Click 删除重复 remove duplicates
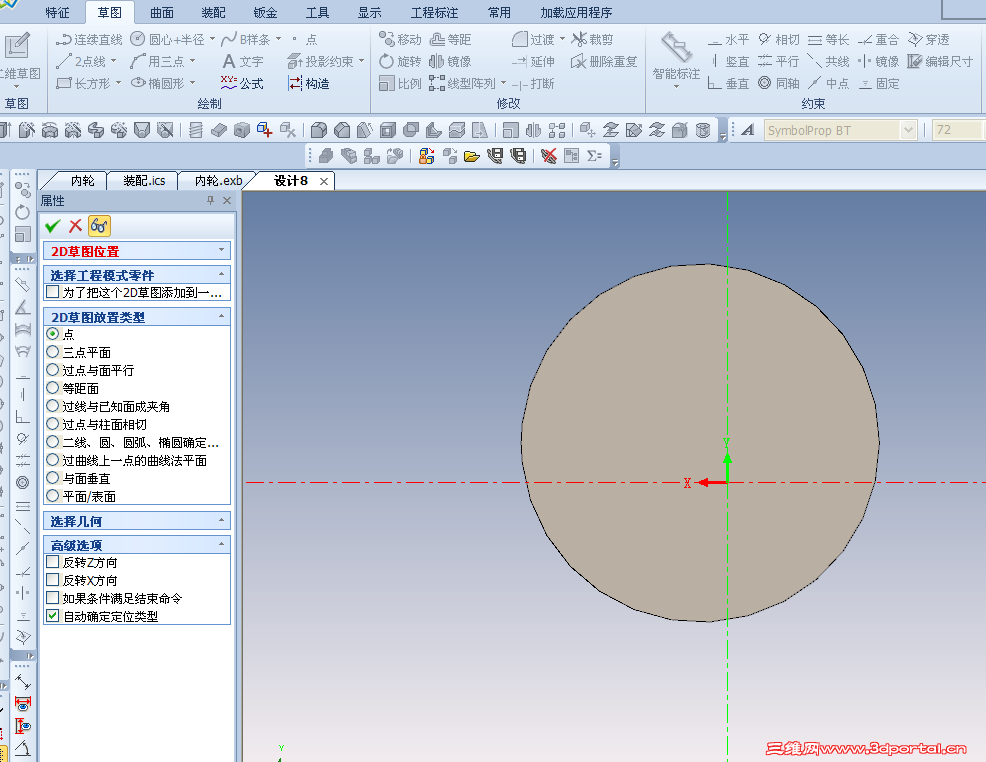 click(x=604, y=62)
